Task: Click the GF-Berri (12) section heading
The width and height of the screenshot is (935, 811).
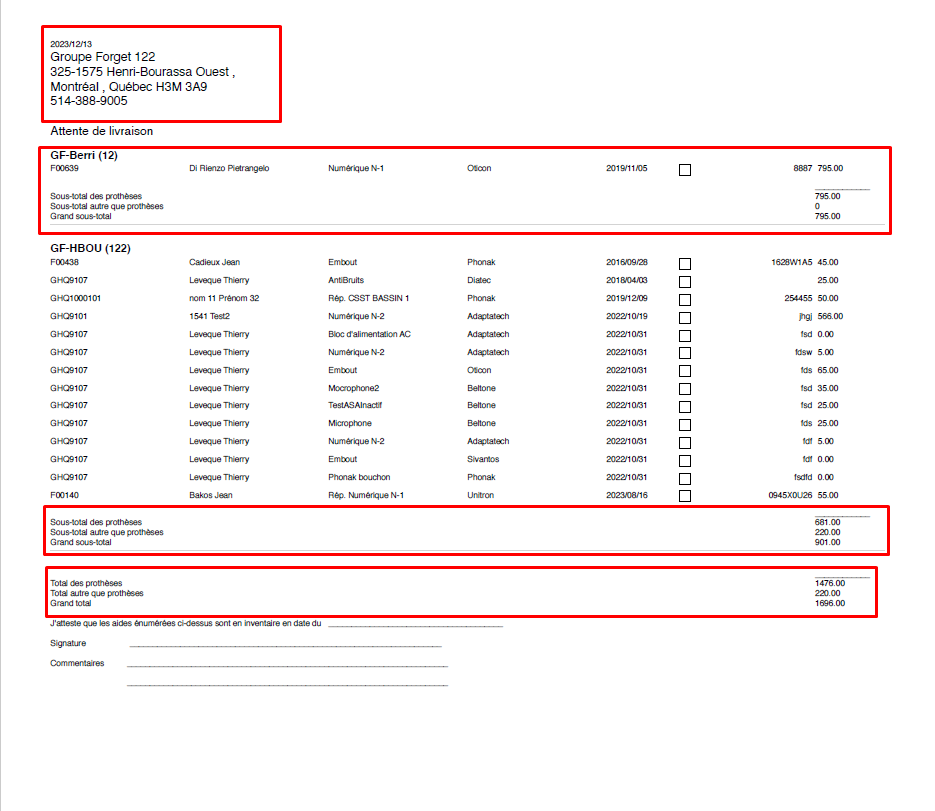Action: [84, 156]
